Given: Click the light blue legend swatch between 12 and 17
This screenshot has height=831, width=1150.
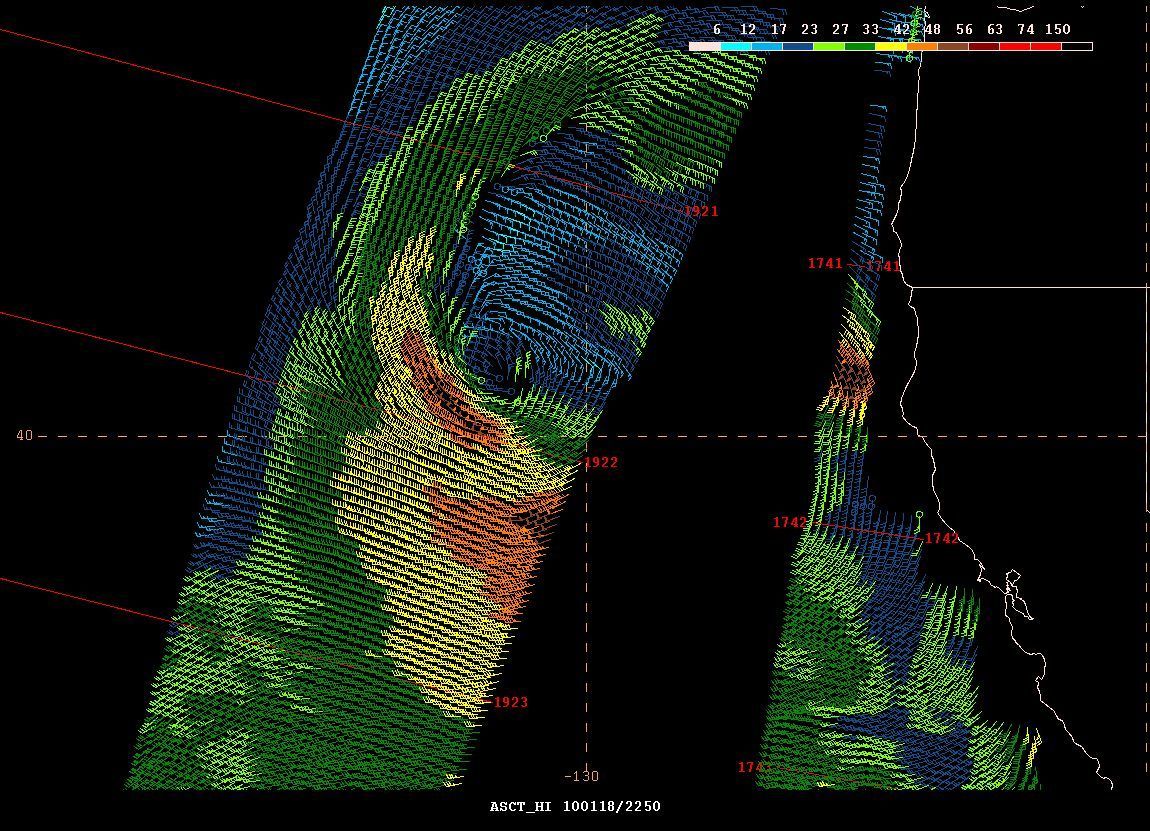Looking at the screenshot, I should tap(767, 46).
